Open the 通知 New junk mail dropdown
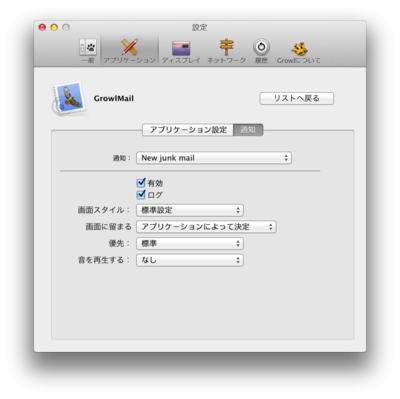 pyautogui.click(x=214, y=158)
